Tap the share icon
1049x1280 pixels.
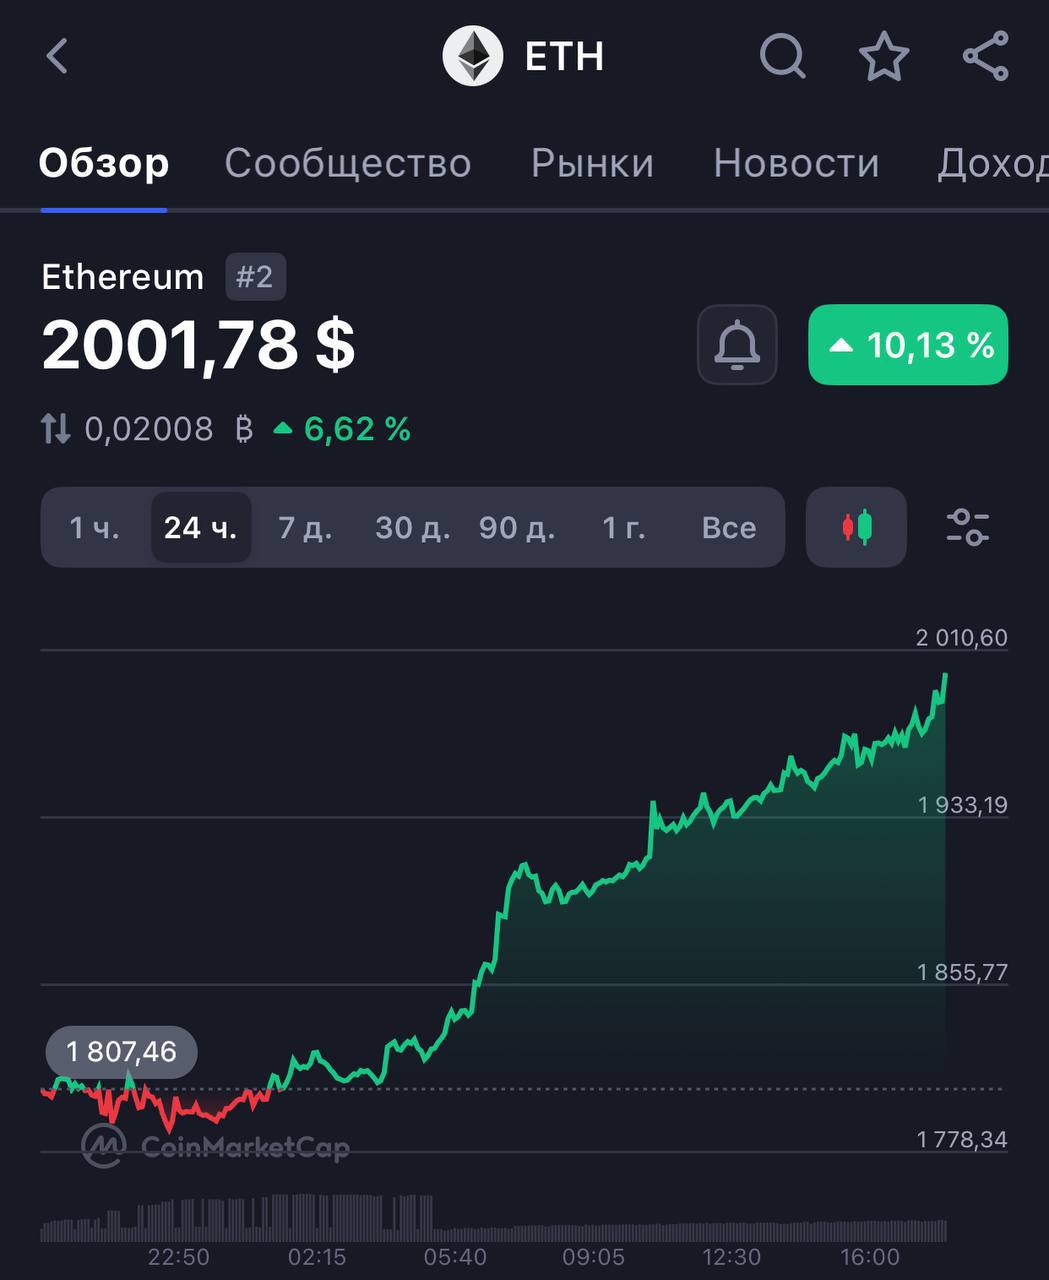pos(986,56)
